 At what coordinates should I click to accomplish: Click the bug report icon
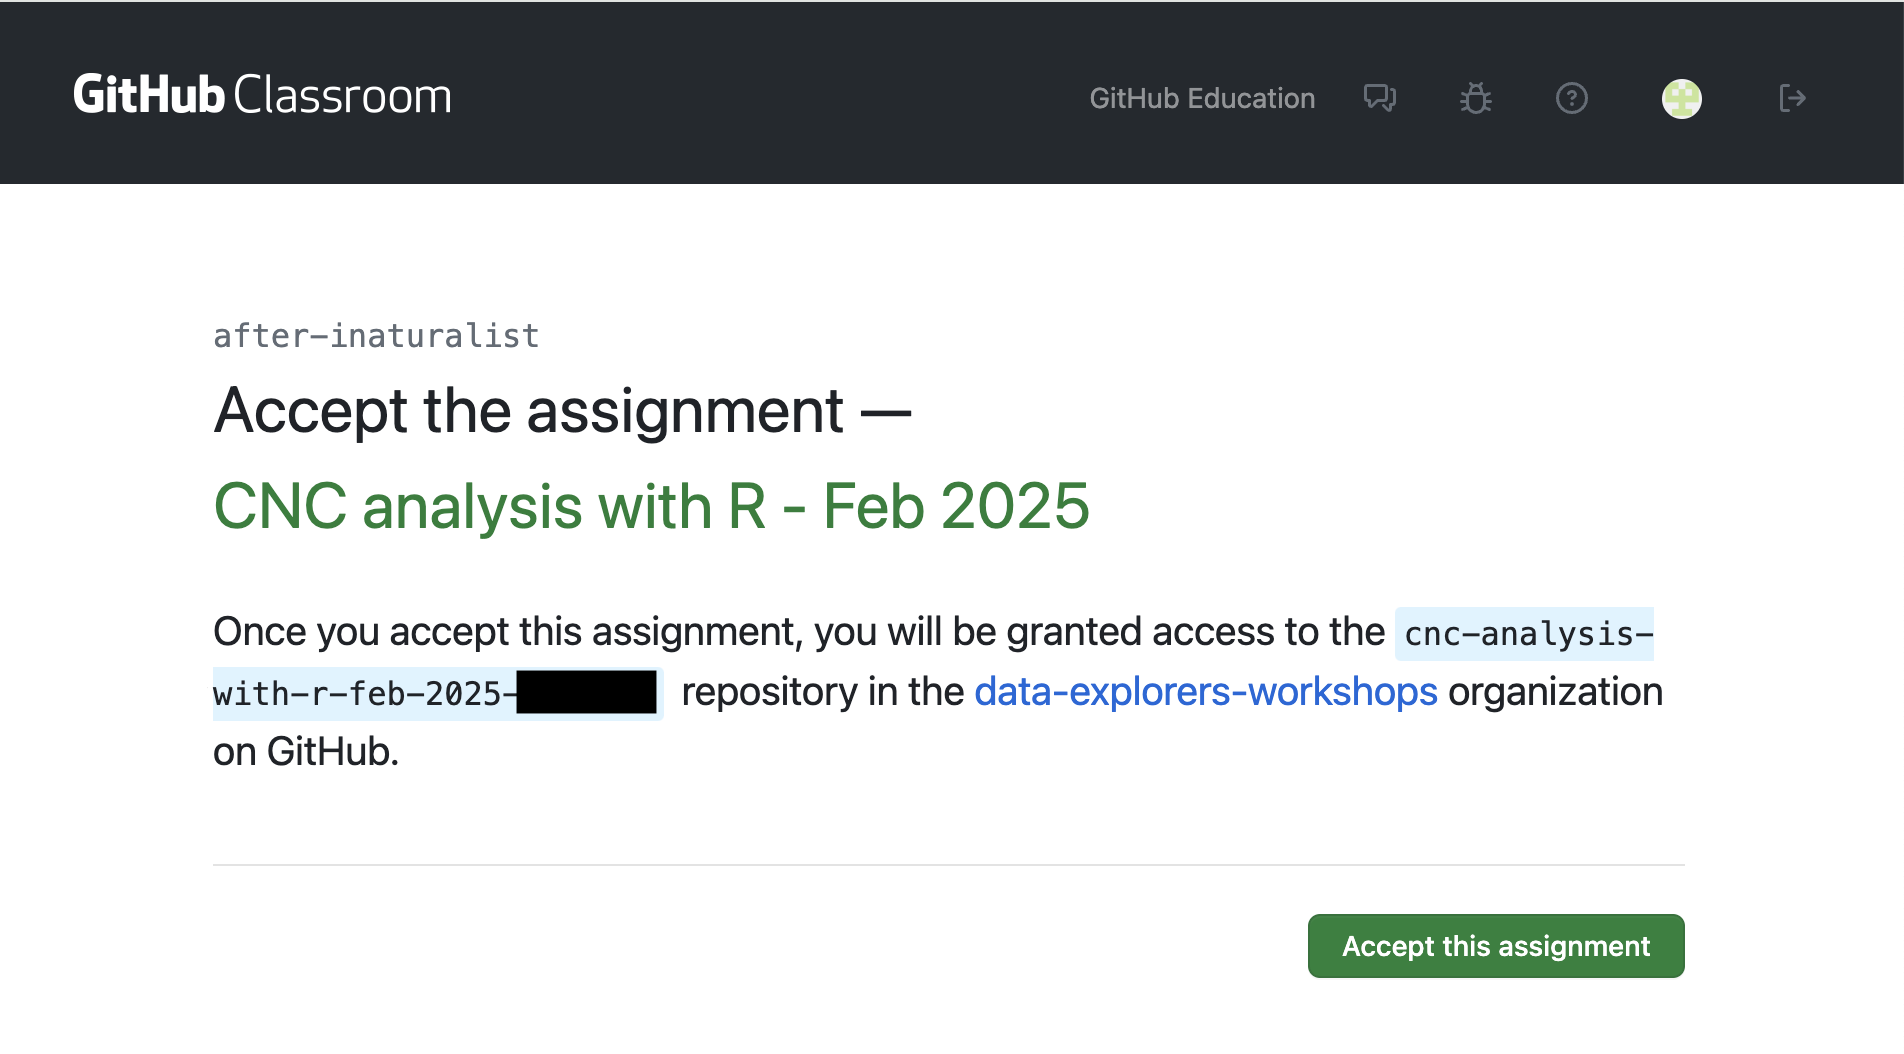1476,98
